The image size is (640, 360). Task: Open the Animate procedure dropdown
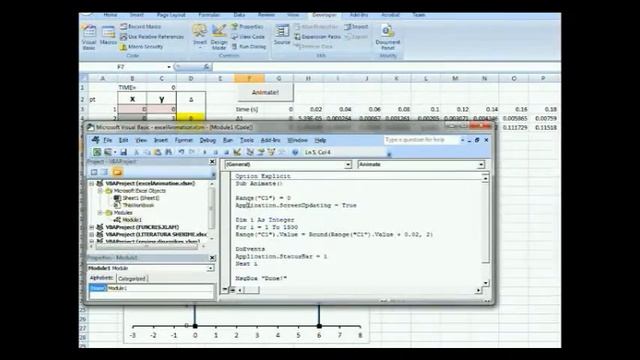[481, 164]
